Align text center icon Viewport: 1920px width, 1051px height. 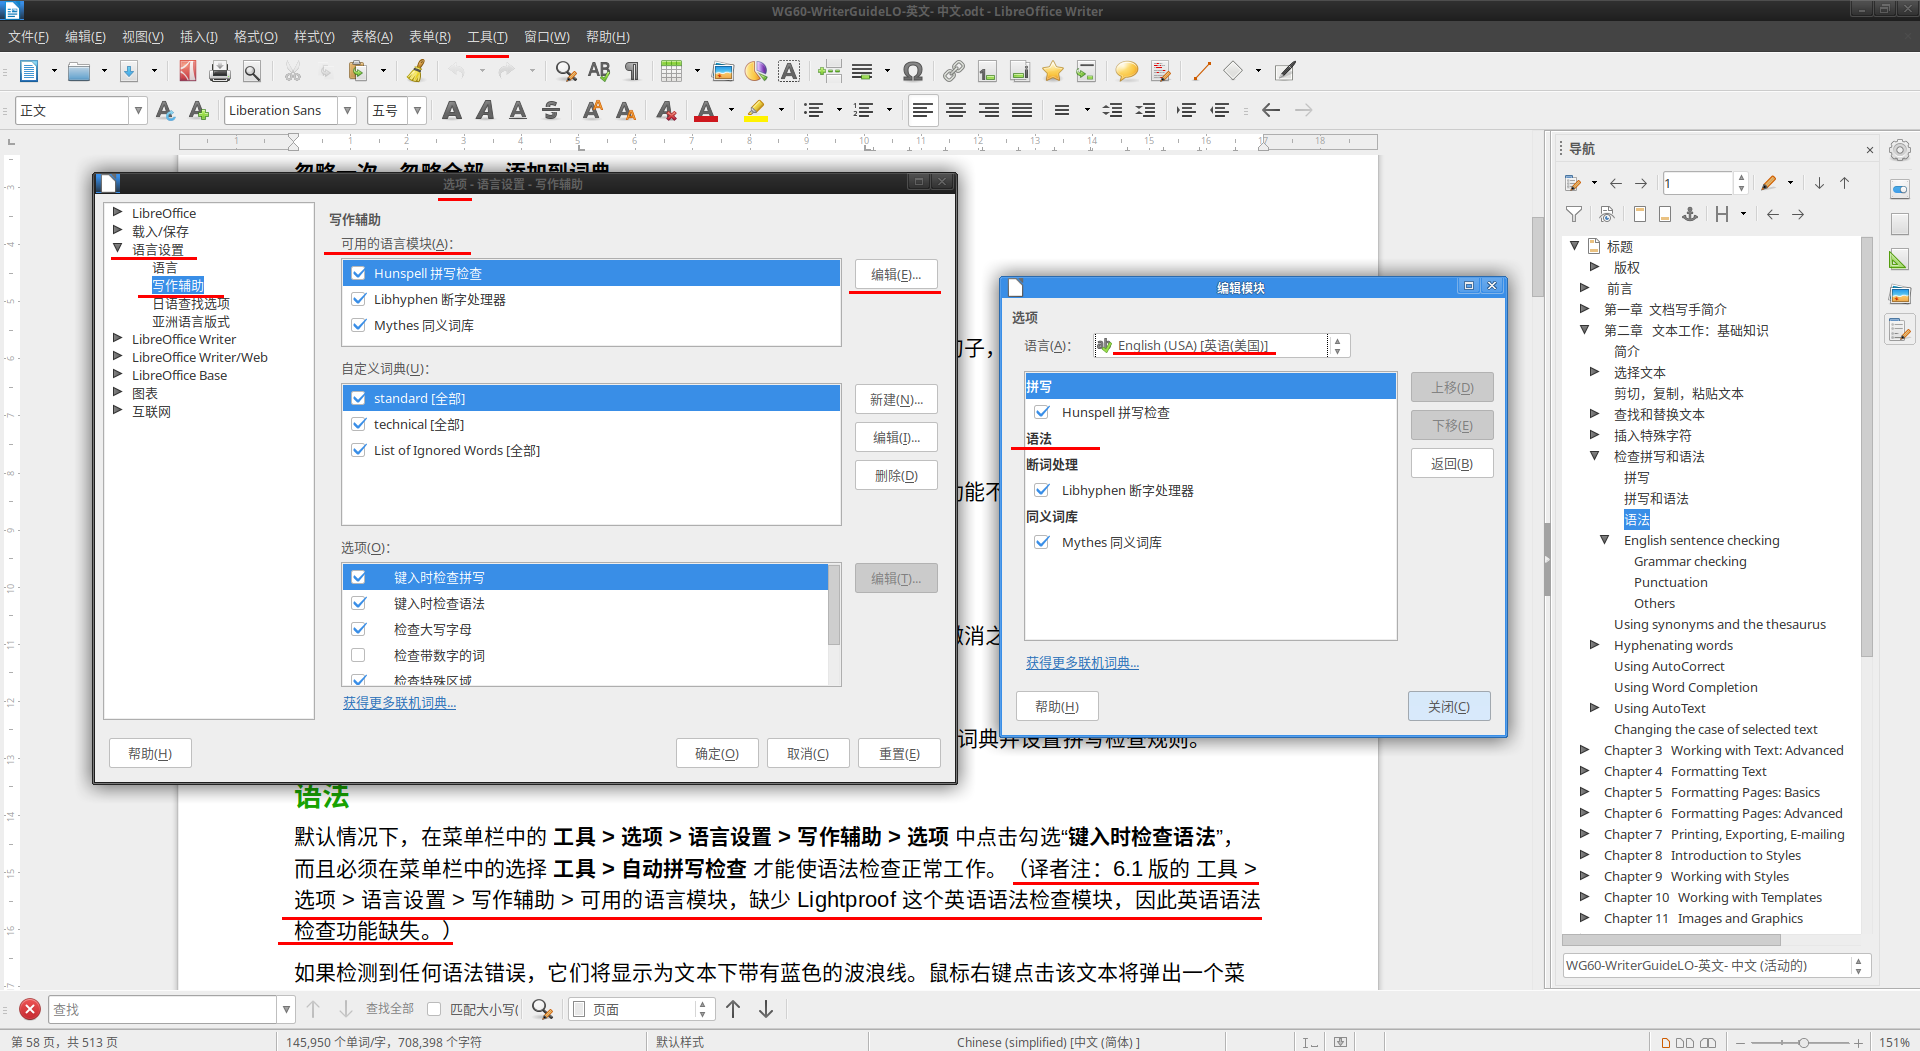[956, 110]
